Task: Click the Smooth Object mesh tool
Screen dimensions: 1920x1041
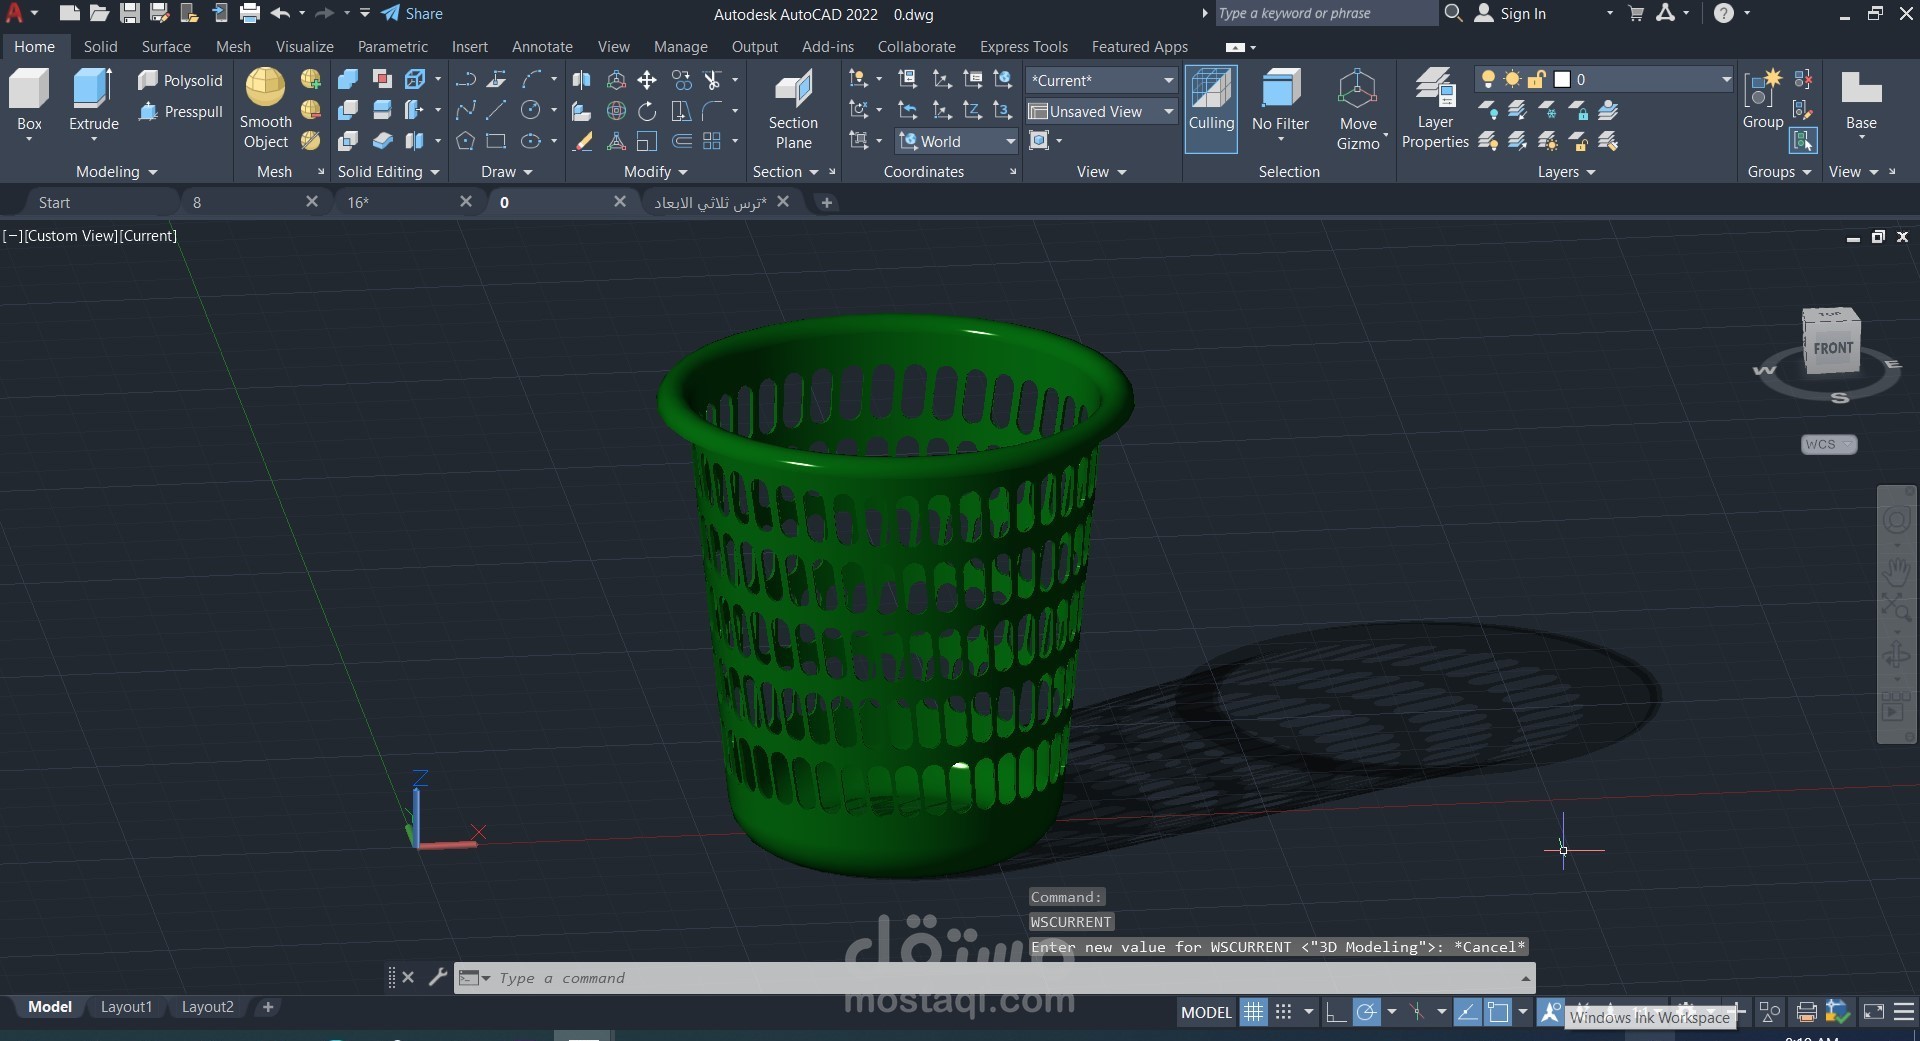Action: tap(265, 108)
